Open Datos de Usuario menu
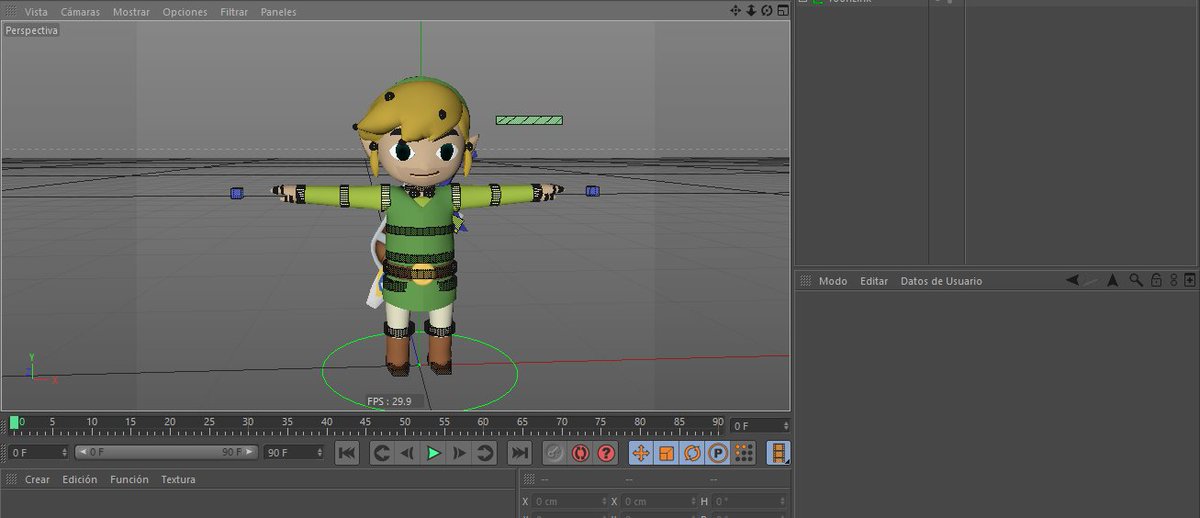 (941, 281)
